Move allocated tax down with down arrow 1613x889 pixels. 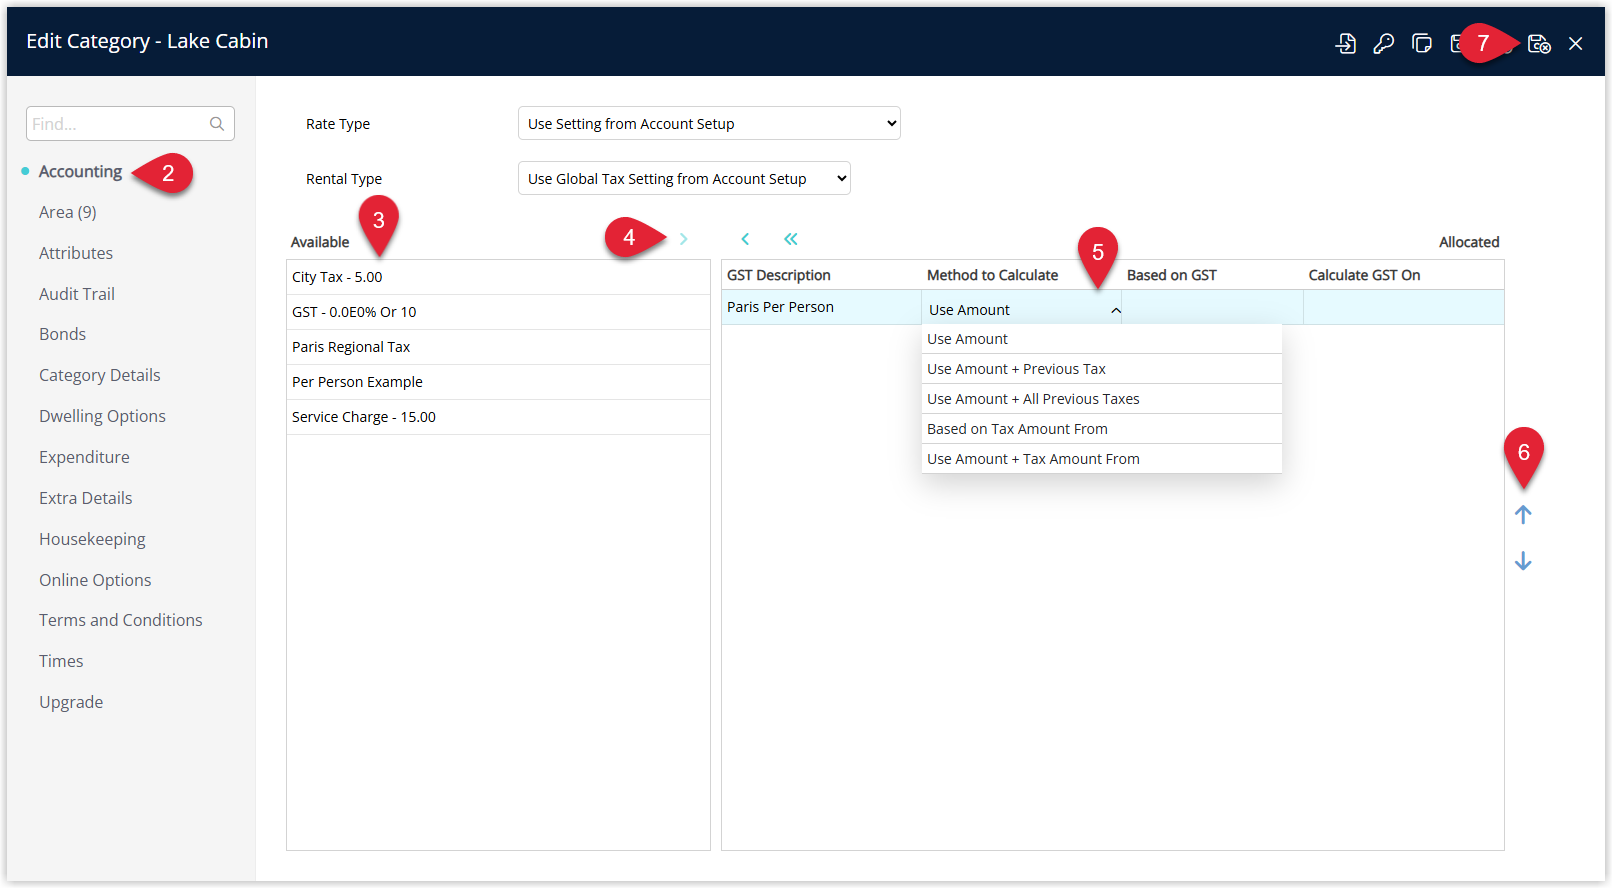coord(1523,561)
